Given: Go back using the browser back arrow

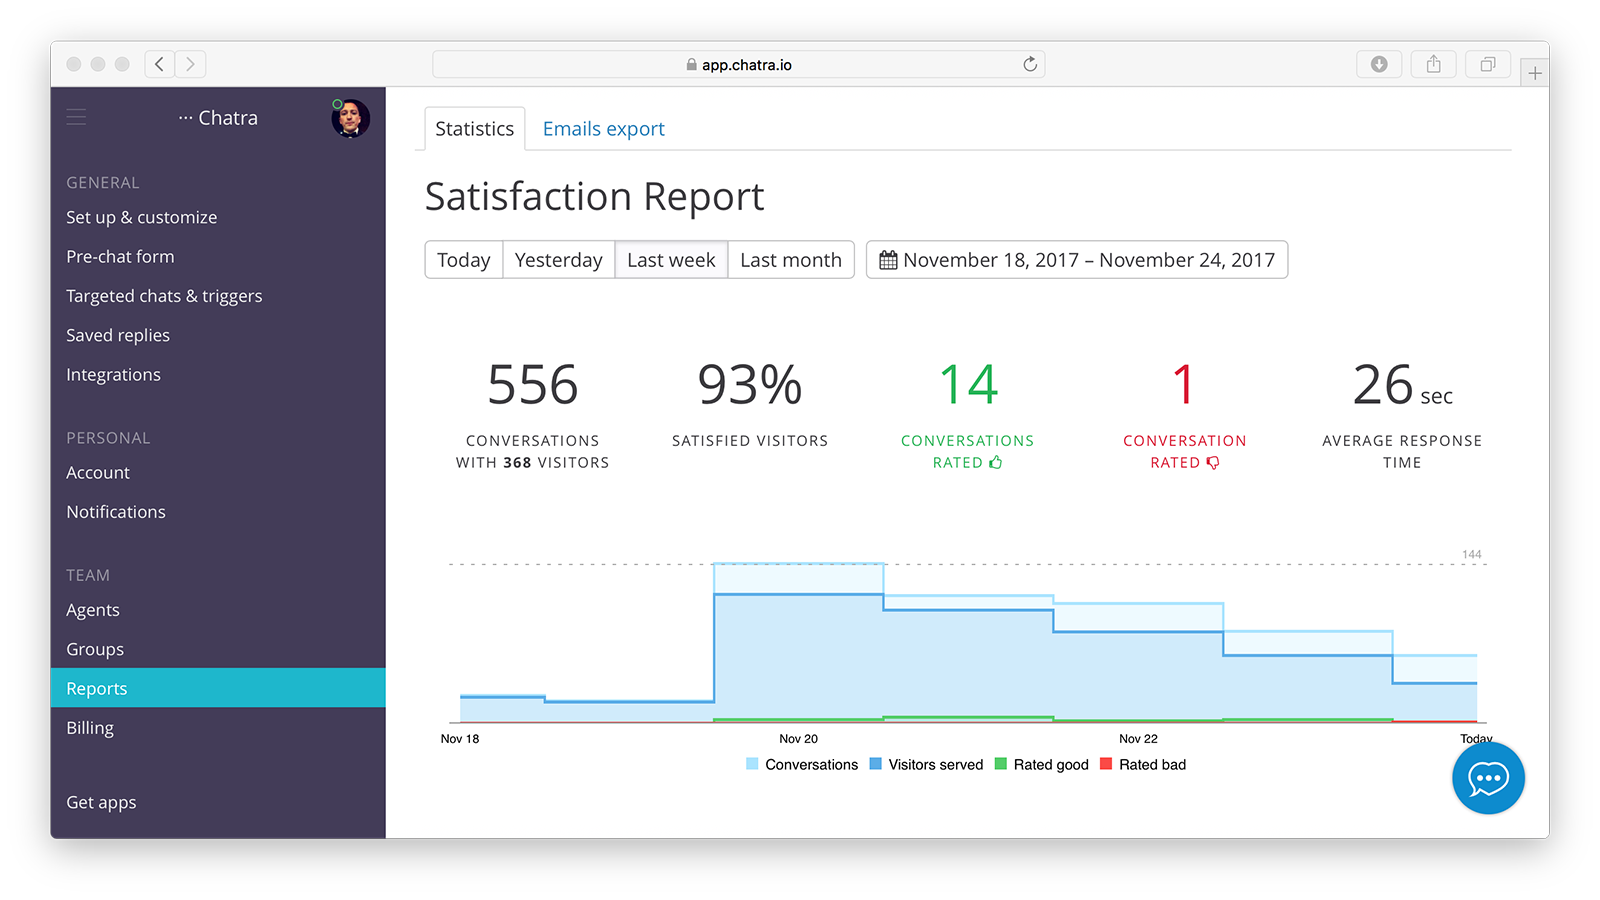Looking at the screenshot, I should 159,63.
